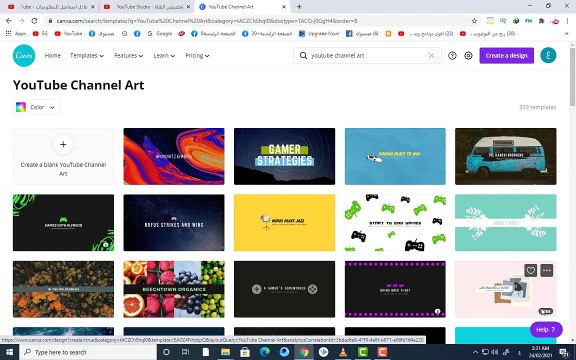The width and height of the screenshot is (576, 360).
Task: Click the taskbar clock showing 2:31 AM
Action: tap(540, 352)
